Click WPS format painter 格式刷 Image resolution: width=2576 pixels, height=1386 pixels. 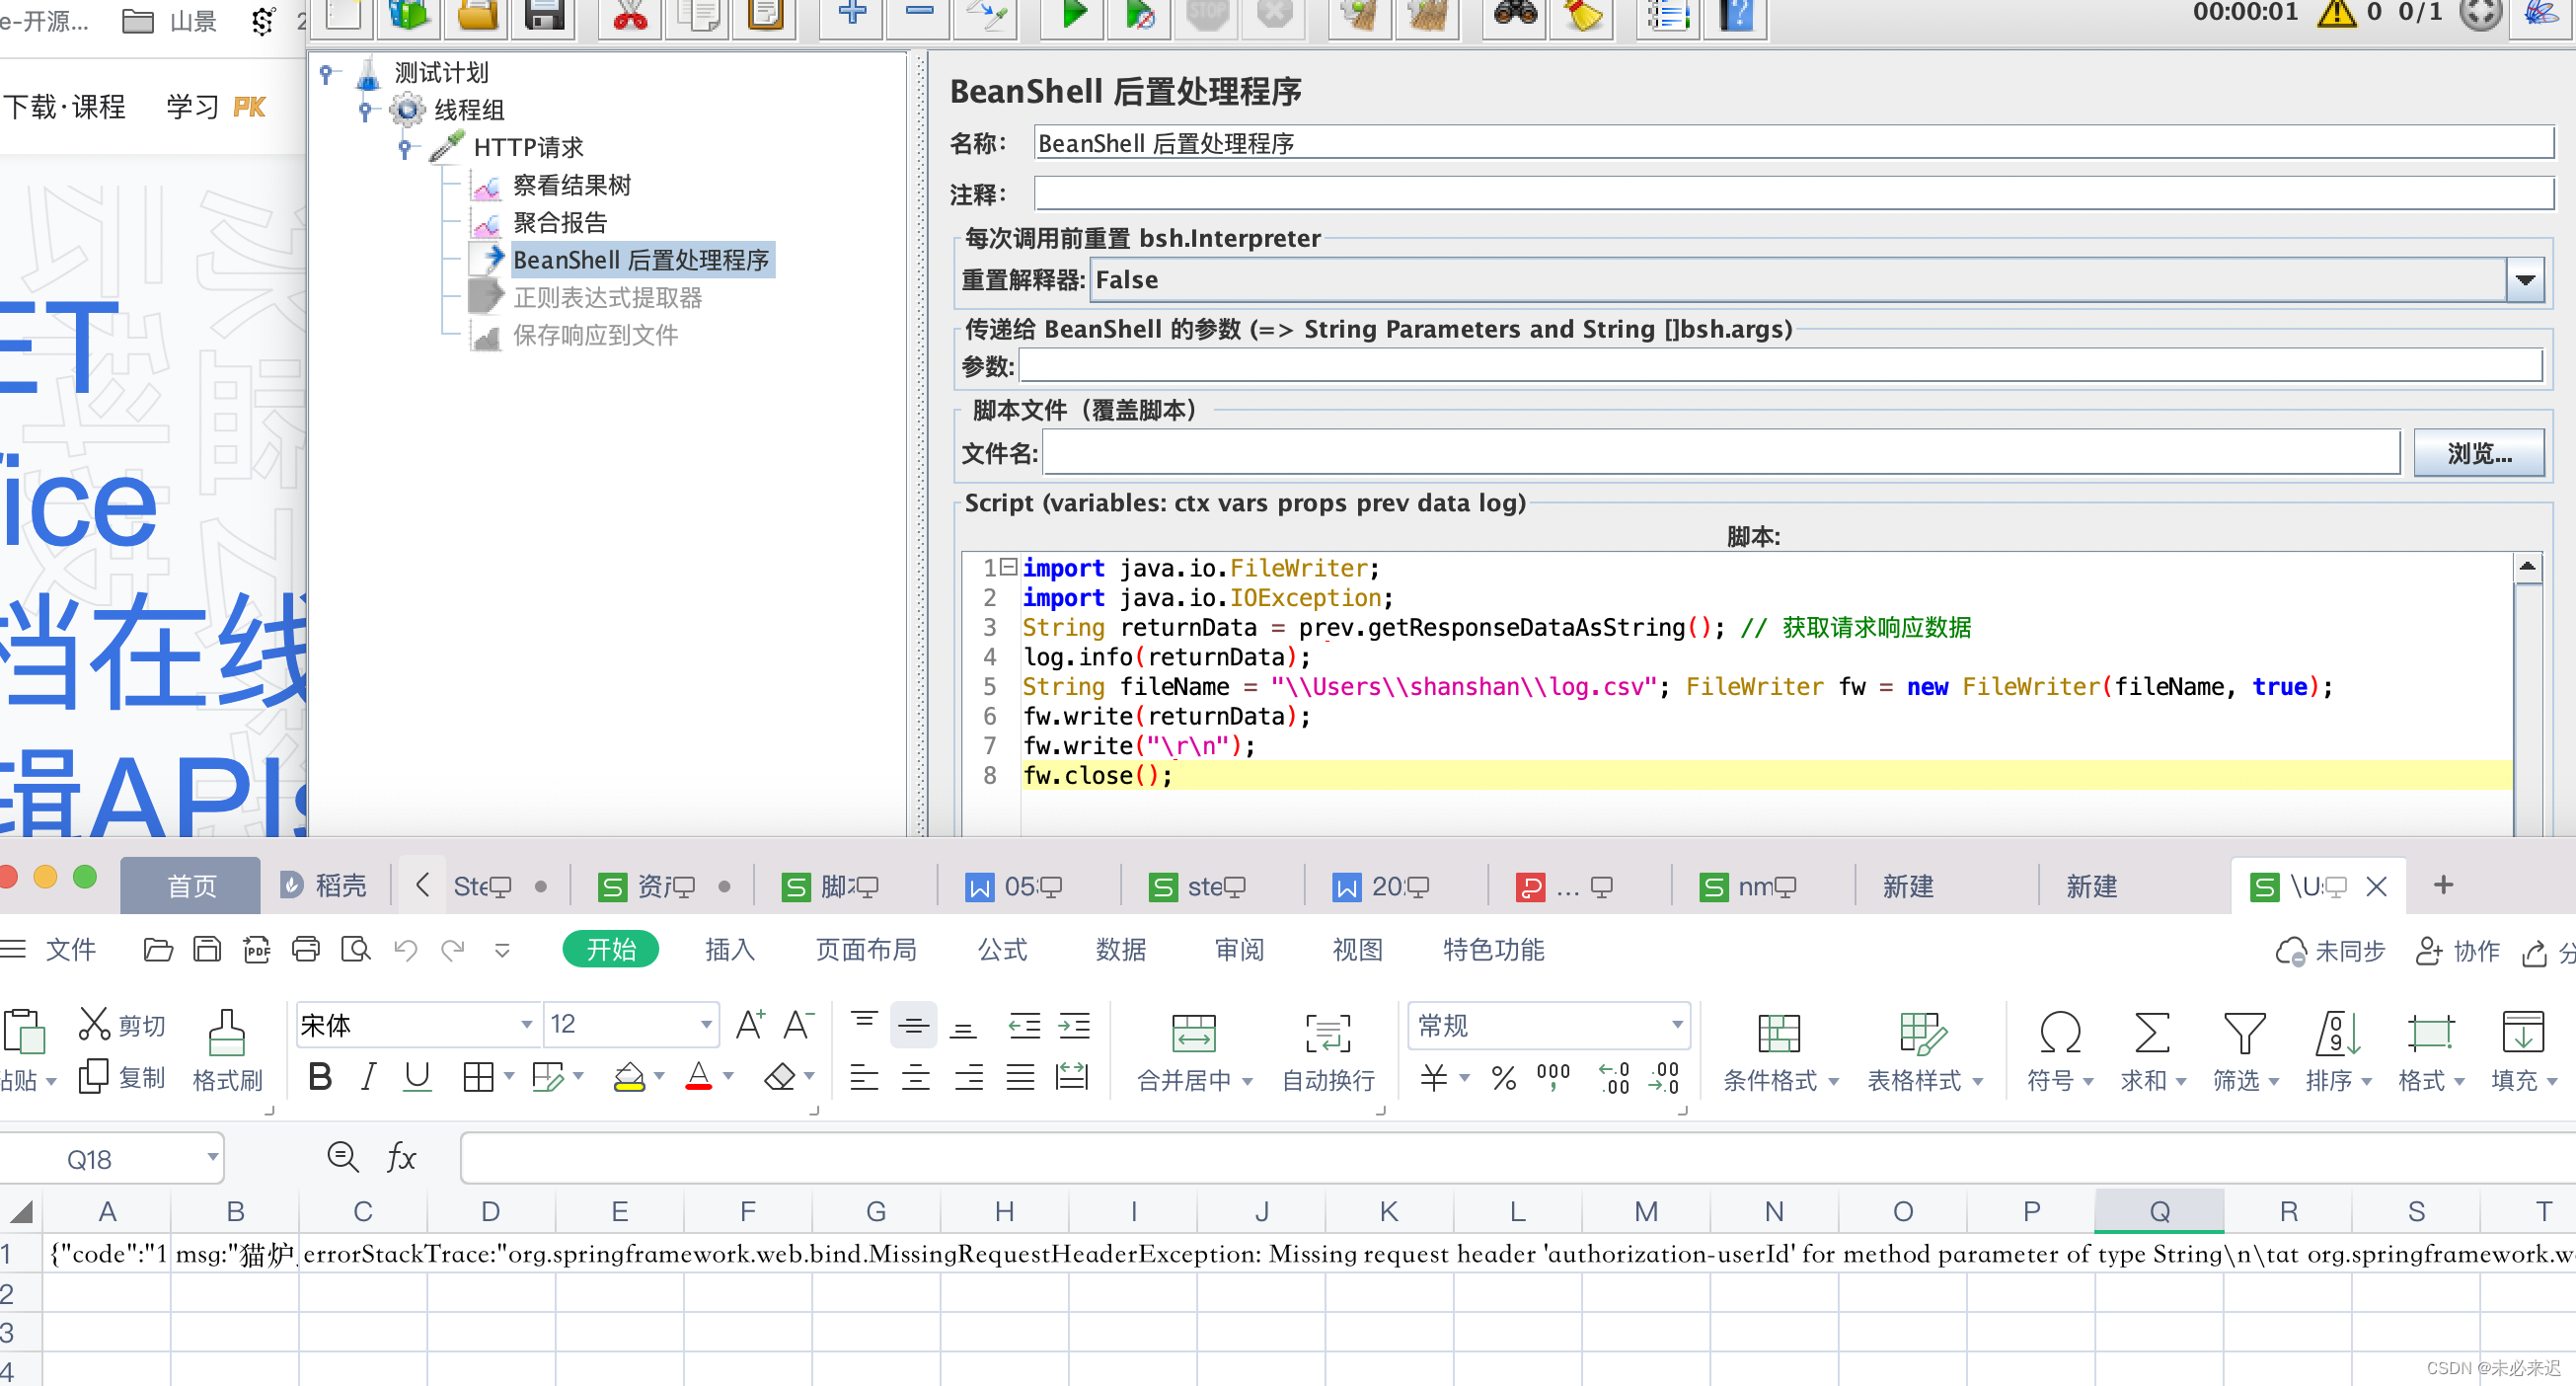click(x=227, y=1050)
